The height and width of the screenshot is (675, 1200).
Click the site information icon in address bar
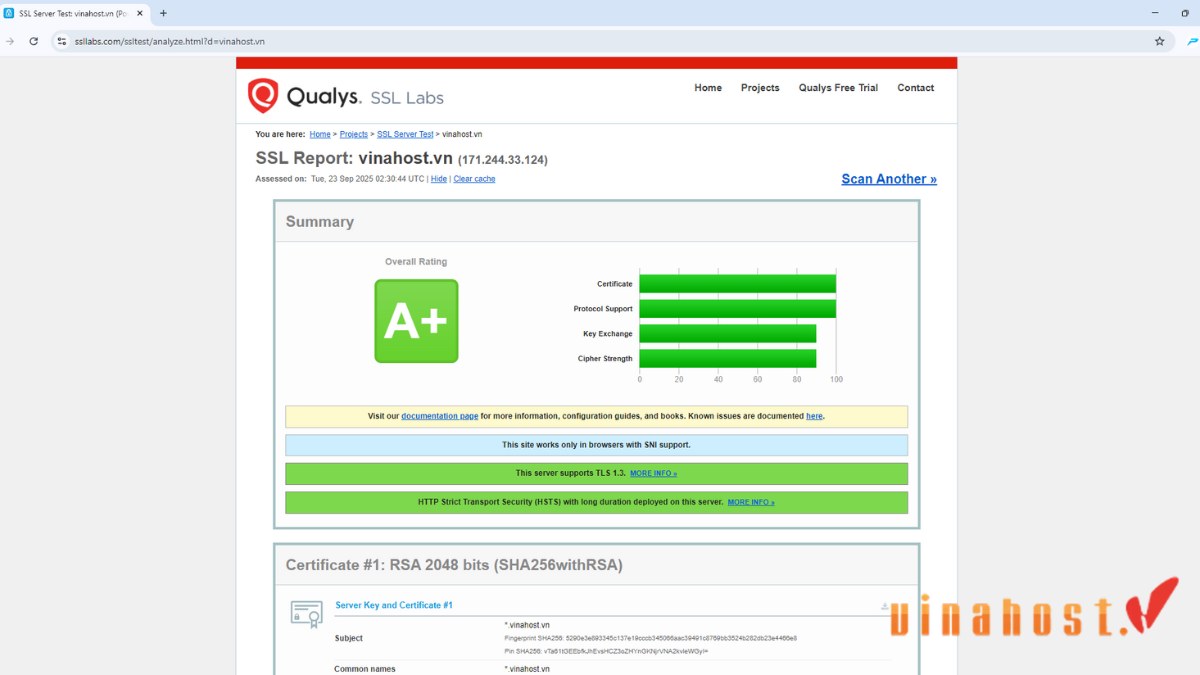[61, 41]
